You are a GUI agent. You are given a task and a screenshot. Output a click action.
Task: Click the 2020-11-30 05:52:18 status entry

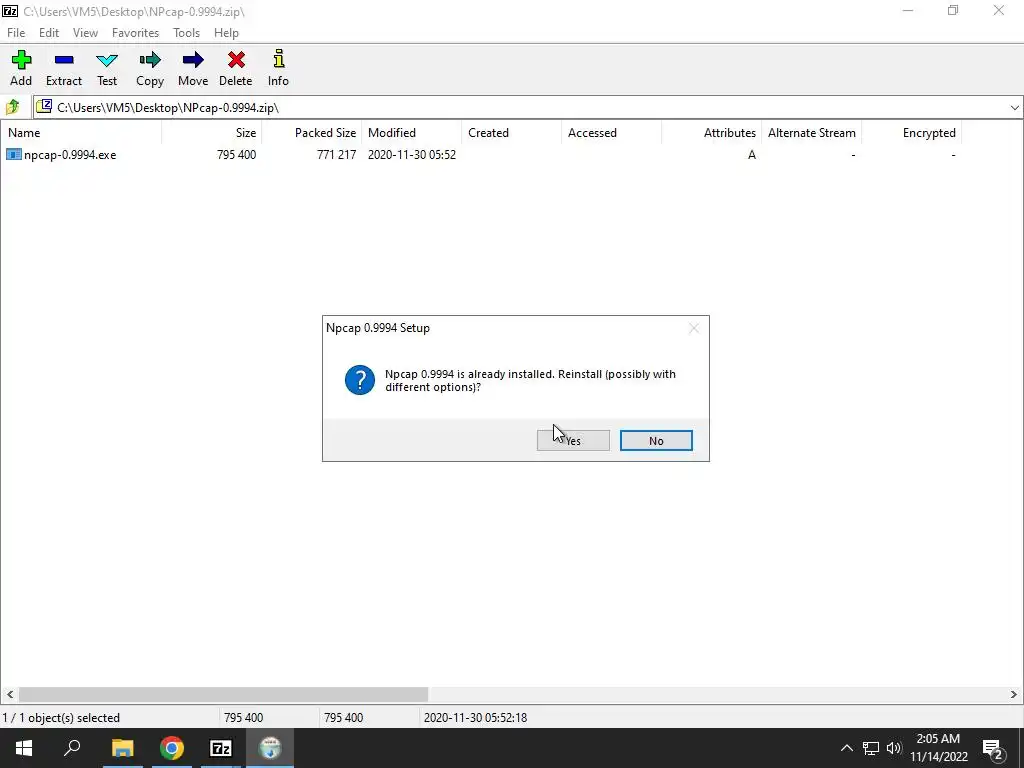[475, 718]
